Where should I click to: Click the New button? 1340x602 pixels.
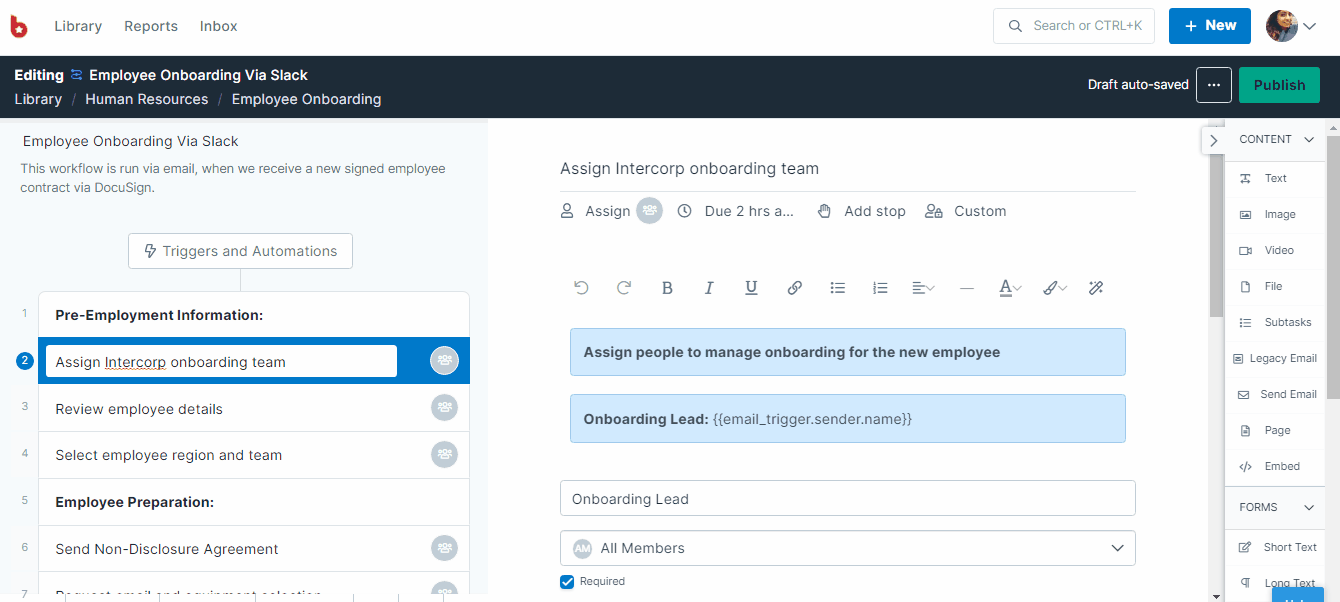[1210, 26]
